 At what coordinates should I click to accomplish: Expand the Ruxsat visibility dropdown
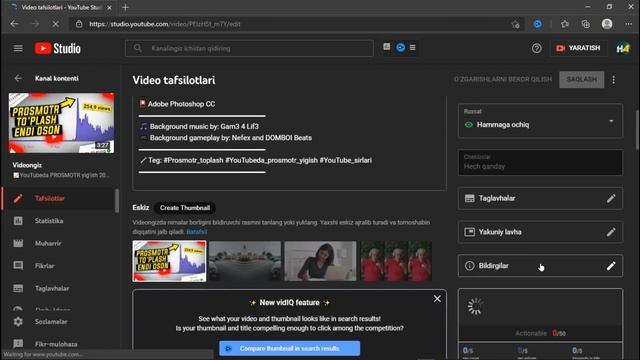[540, 120]
